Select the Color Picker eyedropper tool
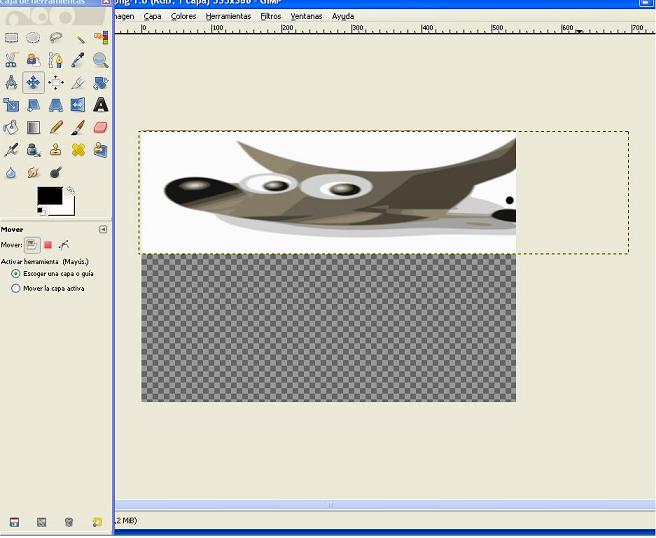 click(x=78, y=60)
